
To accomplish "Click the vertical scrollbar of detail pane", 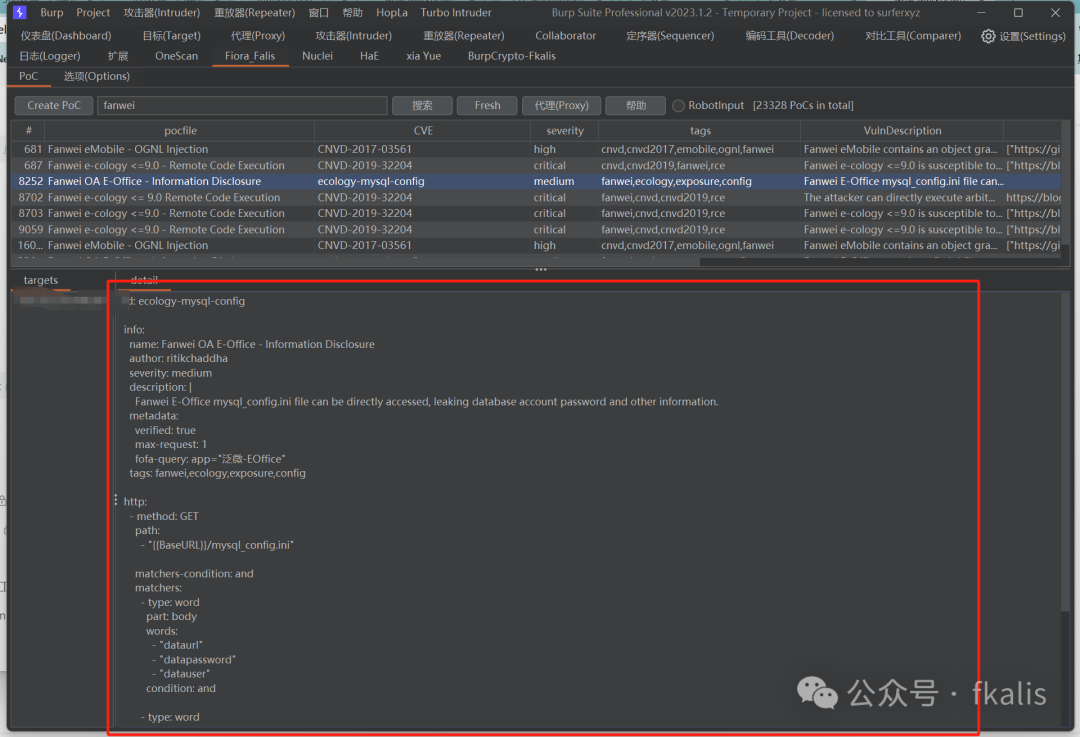I will coord(1066,451).
